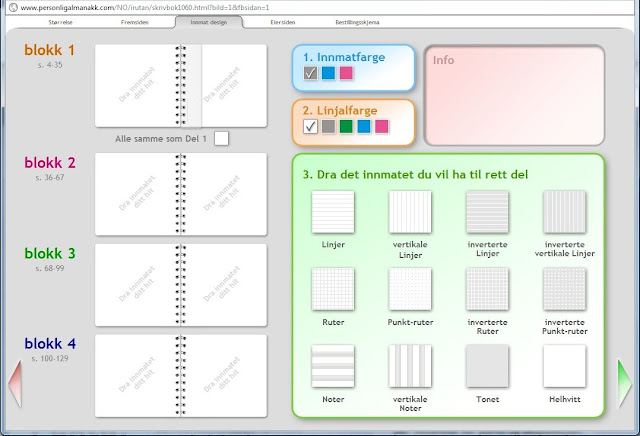
Task: Select the inverterte Punkt-ruter pattern
Action: pos(564,289)
